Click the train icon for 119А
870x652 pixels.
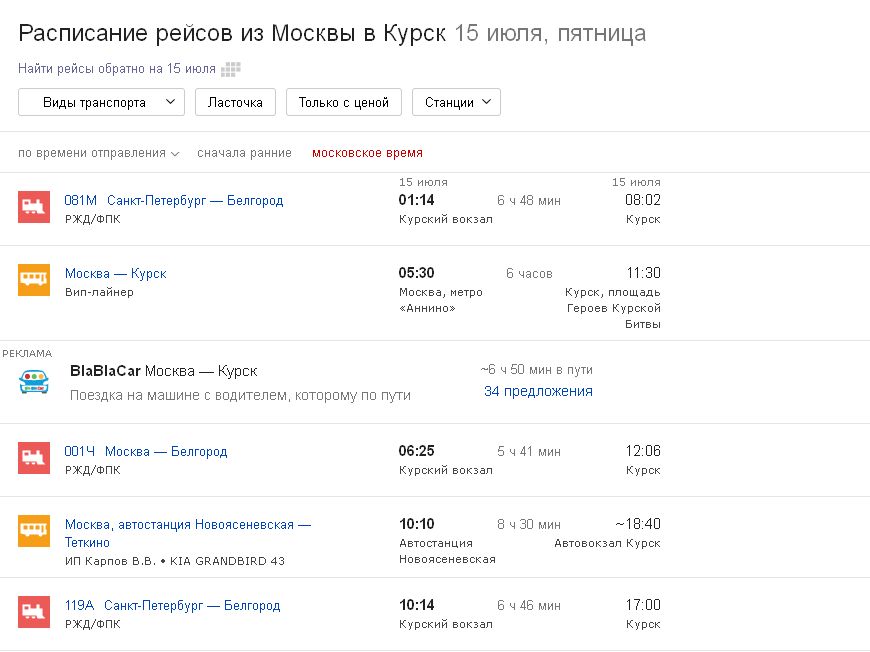[34, 612]
